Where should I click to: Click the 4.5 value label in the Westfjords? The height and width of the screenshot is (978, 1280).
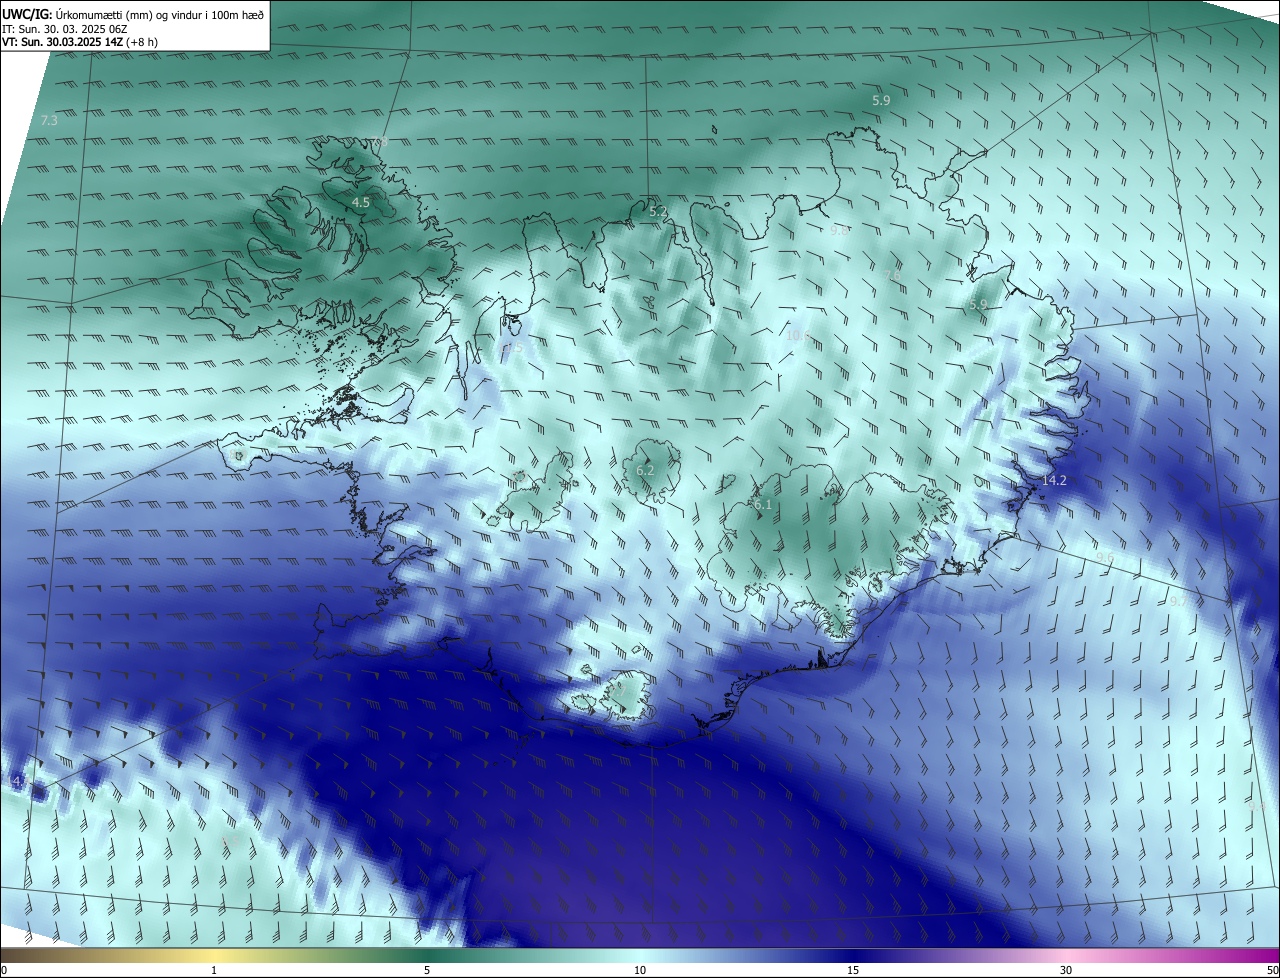[x=361, y=202]
